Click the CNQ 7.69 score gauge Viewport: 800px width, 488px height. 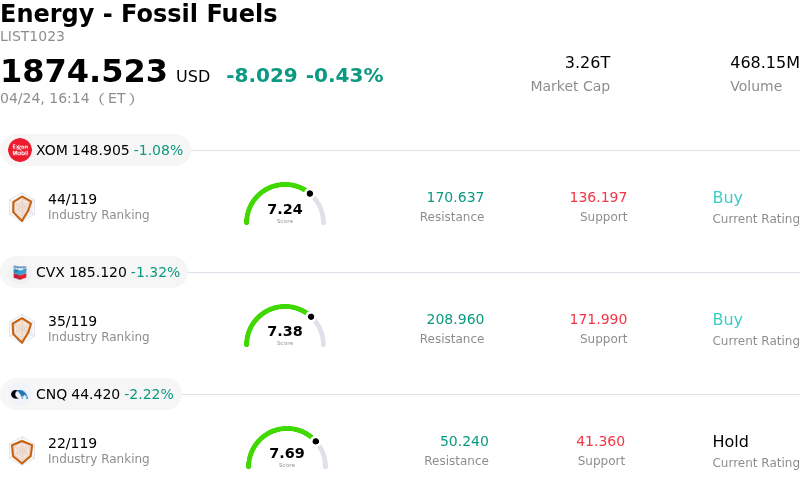coord(287,449)
